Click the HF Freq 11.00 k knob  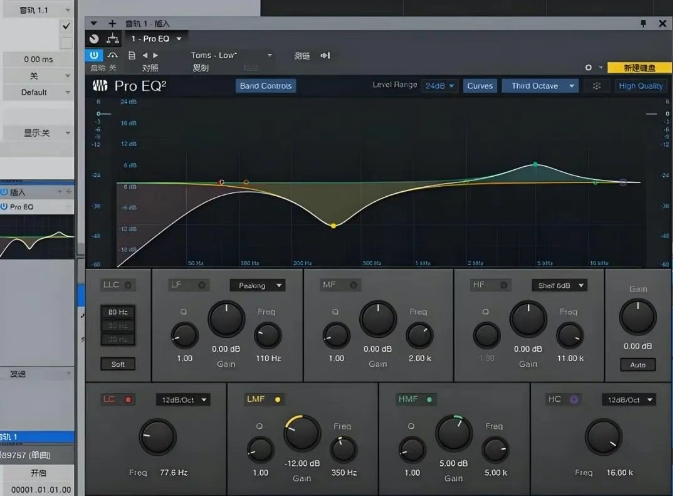coord(570,336)
